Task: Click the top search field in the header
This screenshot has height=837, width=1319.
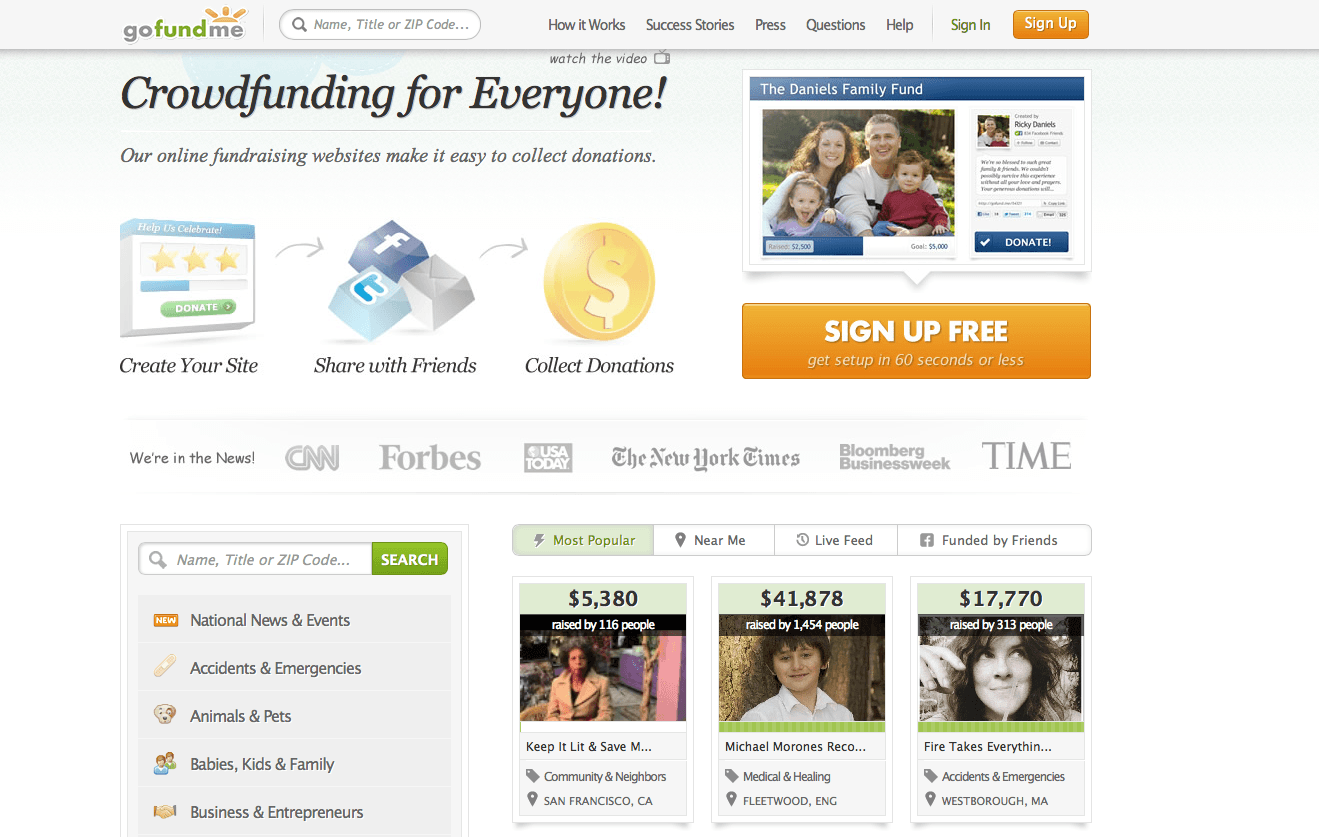Action: click(x=380, y=25)
